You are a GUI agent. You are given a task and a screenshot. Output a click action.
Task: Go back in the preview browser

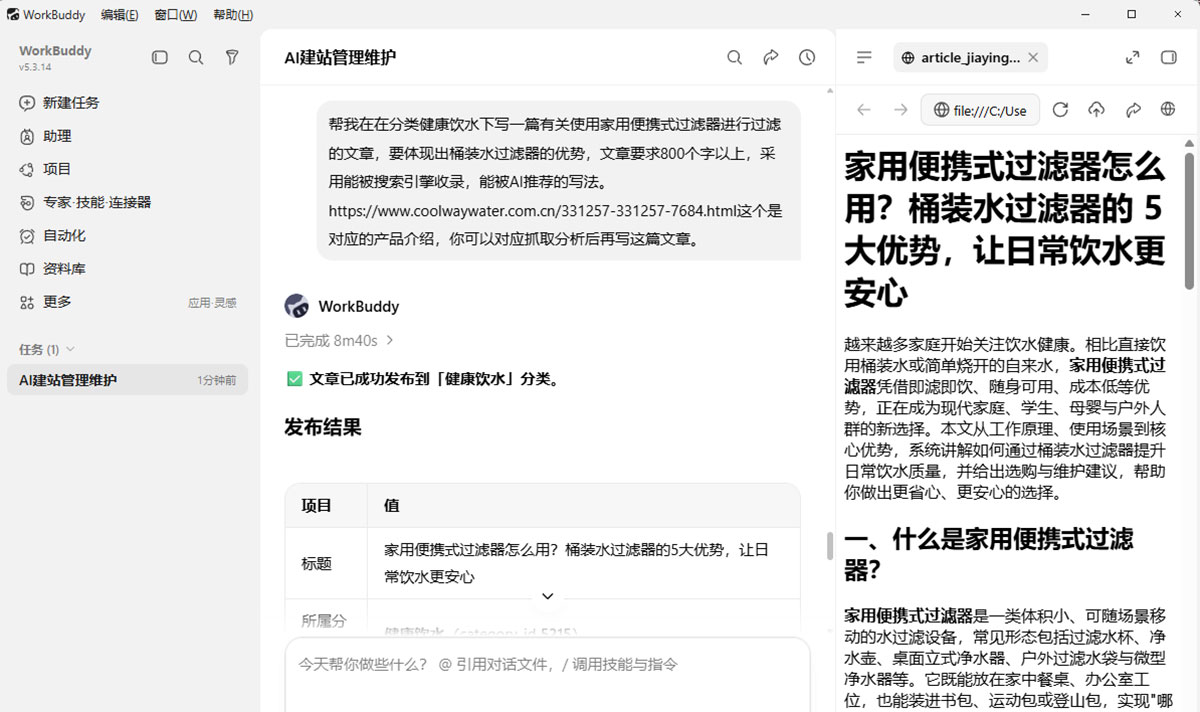(x=864, y=110)
